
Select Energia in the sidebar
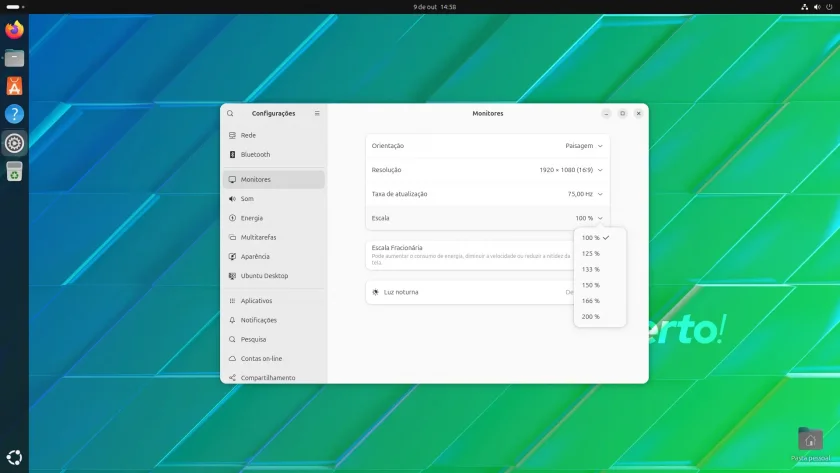click(x=274, y=218)
